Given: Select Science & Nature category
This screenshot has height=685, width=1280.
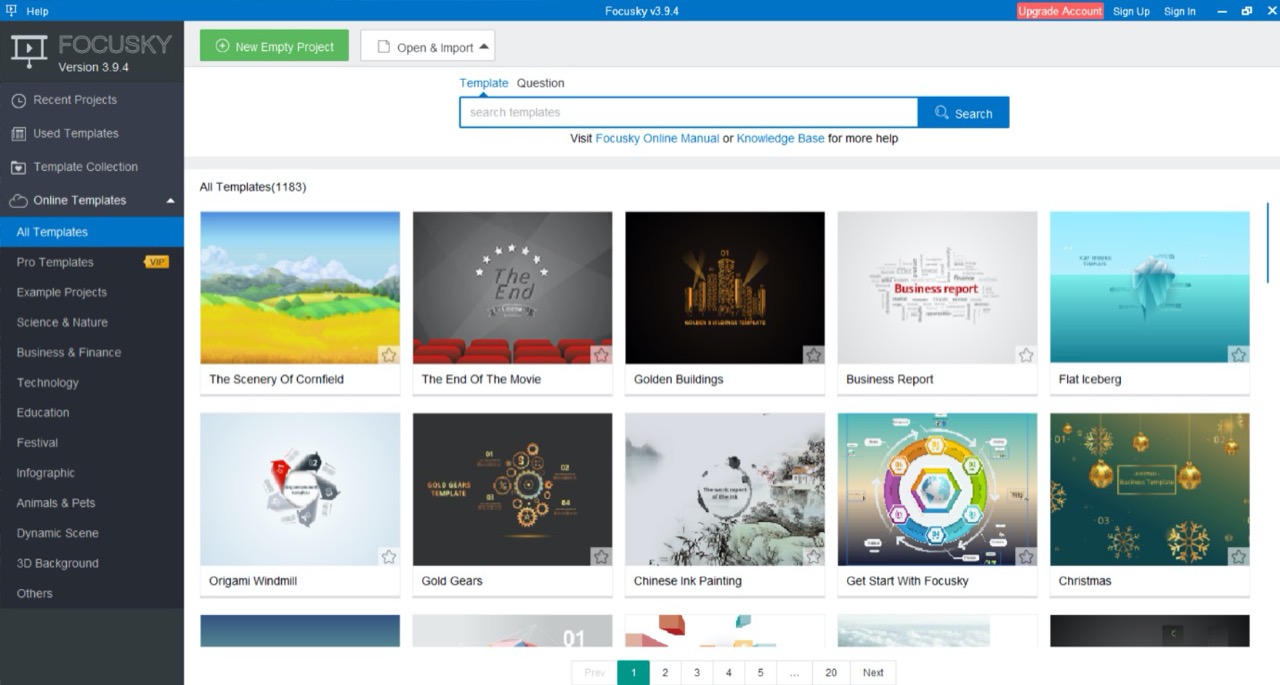Looking at the screenshot, I should click(x=62, y=322).
